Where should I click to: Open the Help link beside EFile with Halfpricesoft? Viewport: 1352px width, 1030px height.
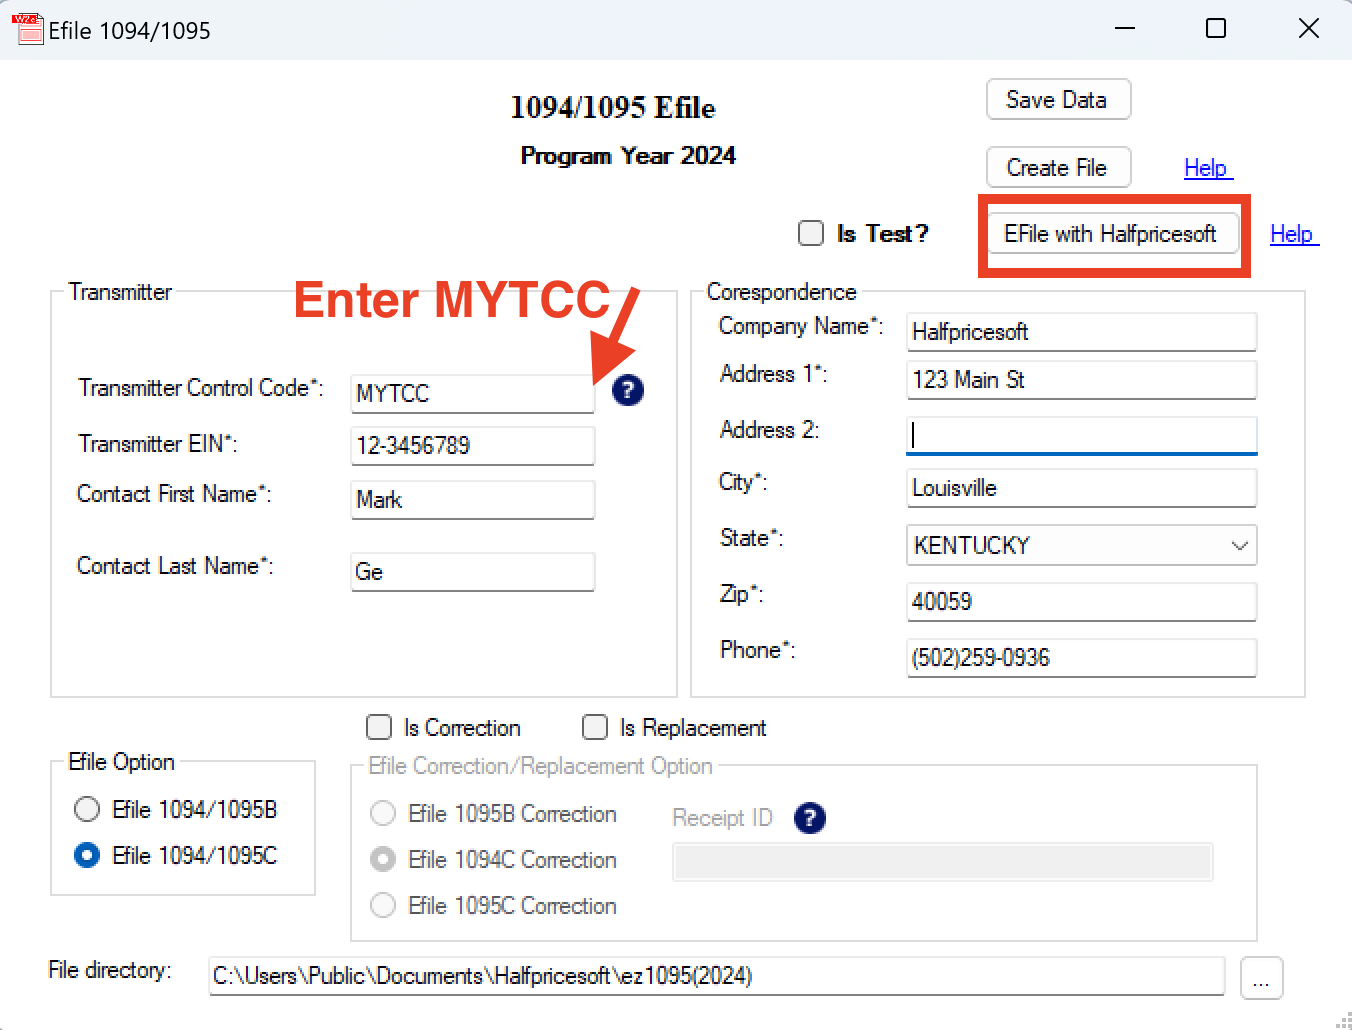(x=1293, y=234)
